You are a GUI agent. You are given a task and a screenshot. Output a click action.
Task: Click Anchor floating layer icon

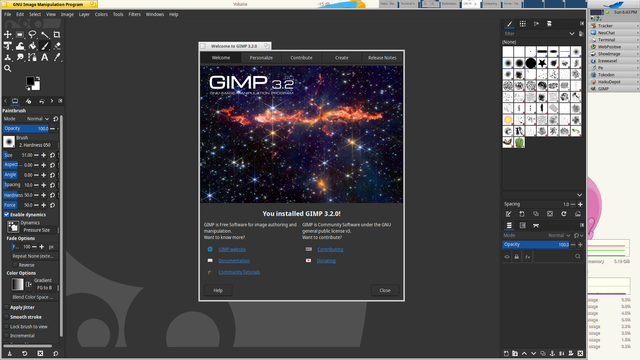(x=552, y=353)
